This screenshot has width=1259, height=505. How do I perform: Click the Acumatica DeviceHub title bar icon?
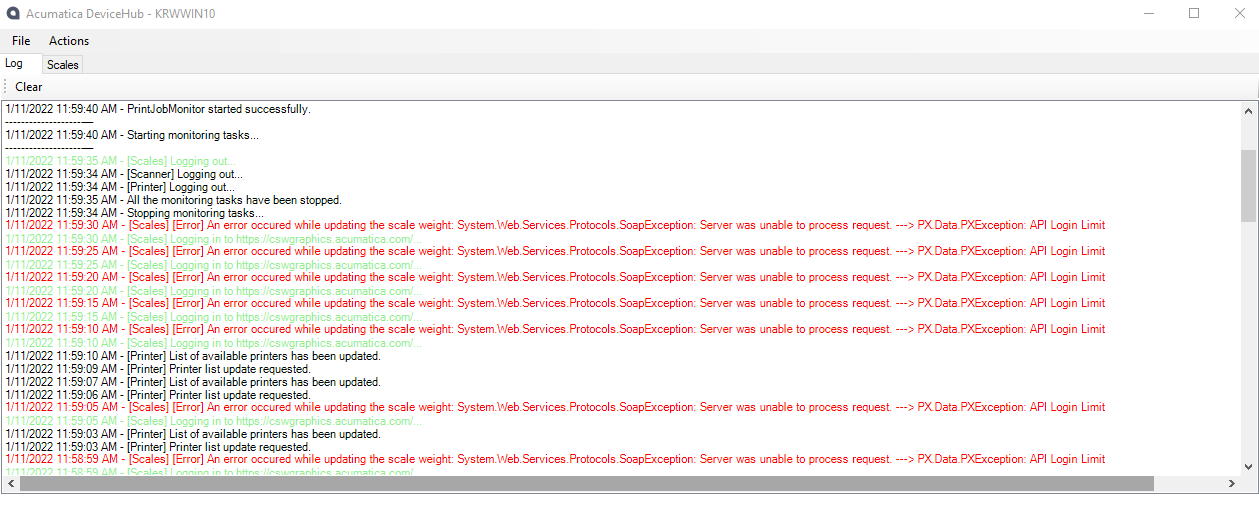point(13,14)
